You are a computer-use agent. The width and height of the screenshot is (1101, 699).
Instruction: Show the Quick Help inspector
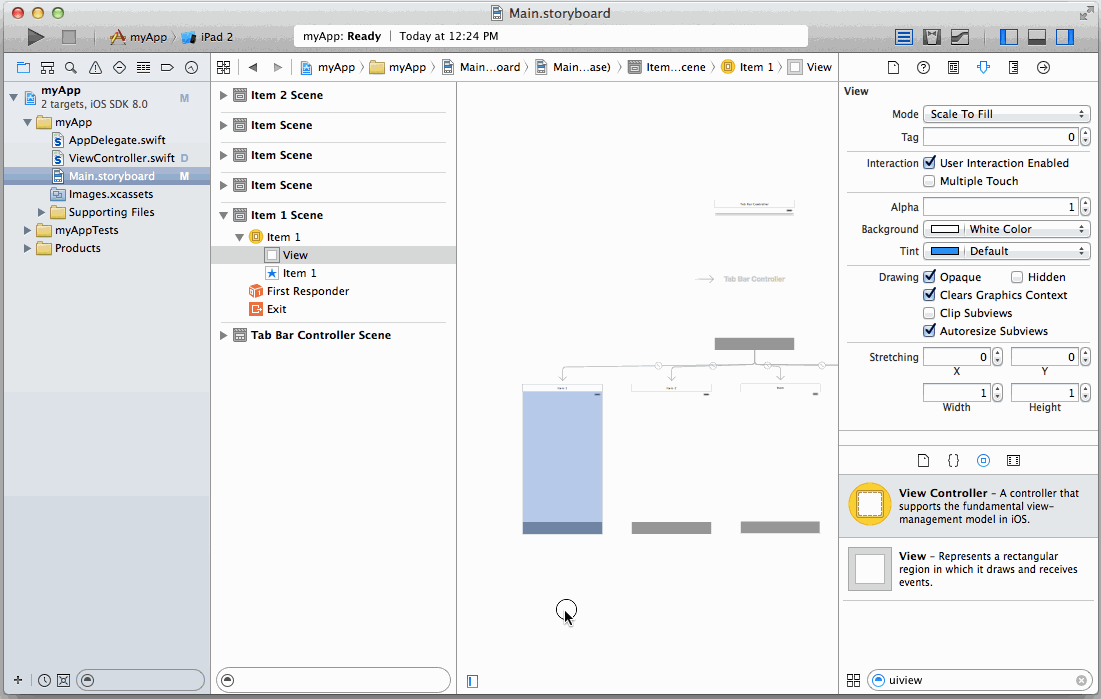coord(923,67)
